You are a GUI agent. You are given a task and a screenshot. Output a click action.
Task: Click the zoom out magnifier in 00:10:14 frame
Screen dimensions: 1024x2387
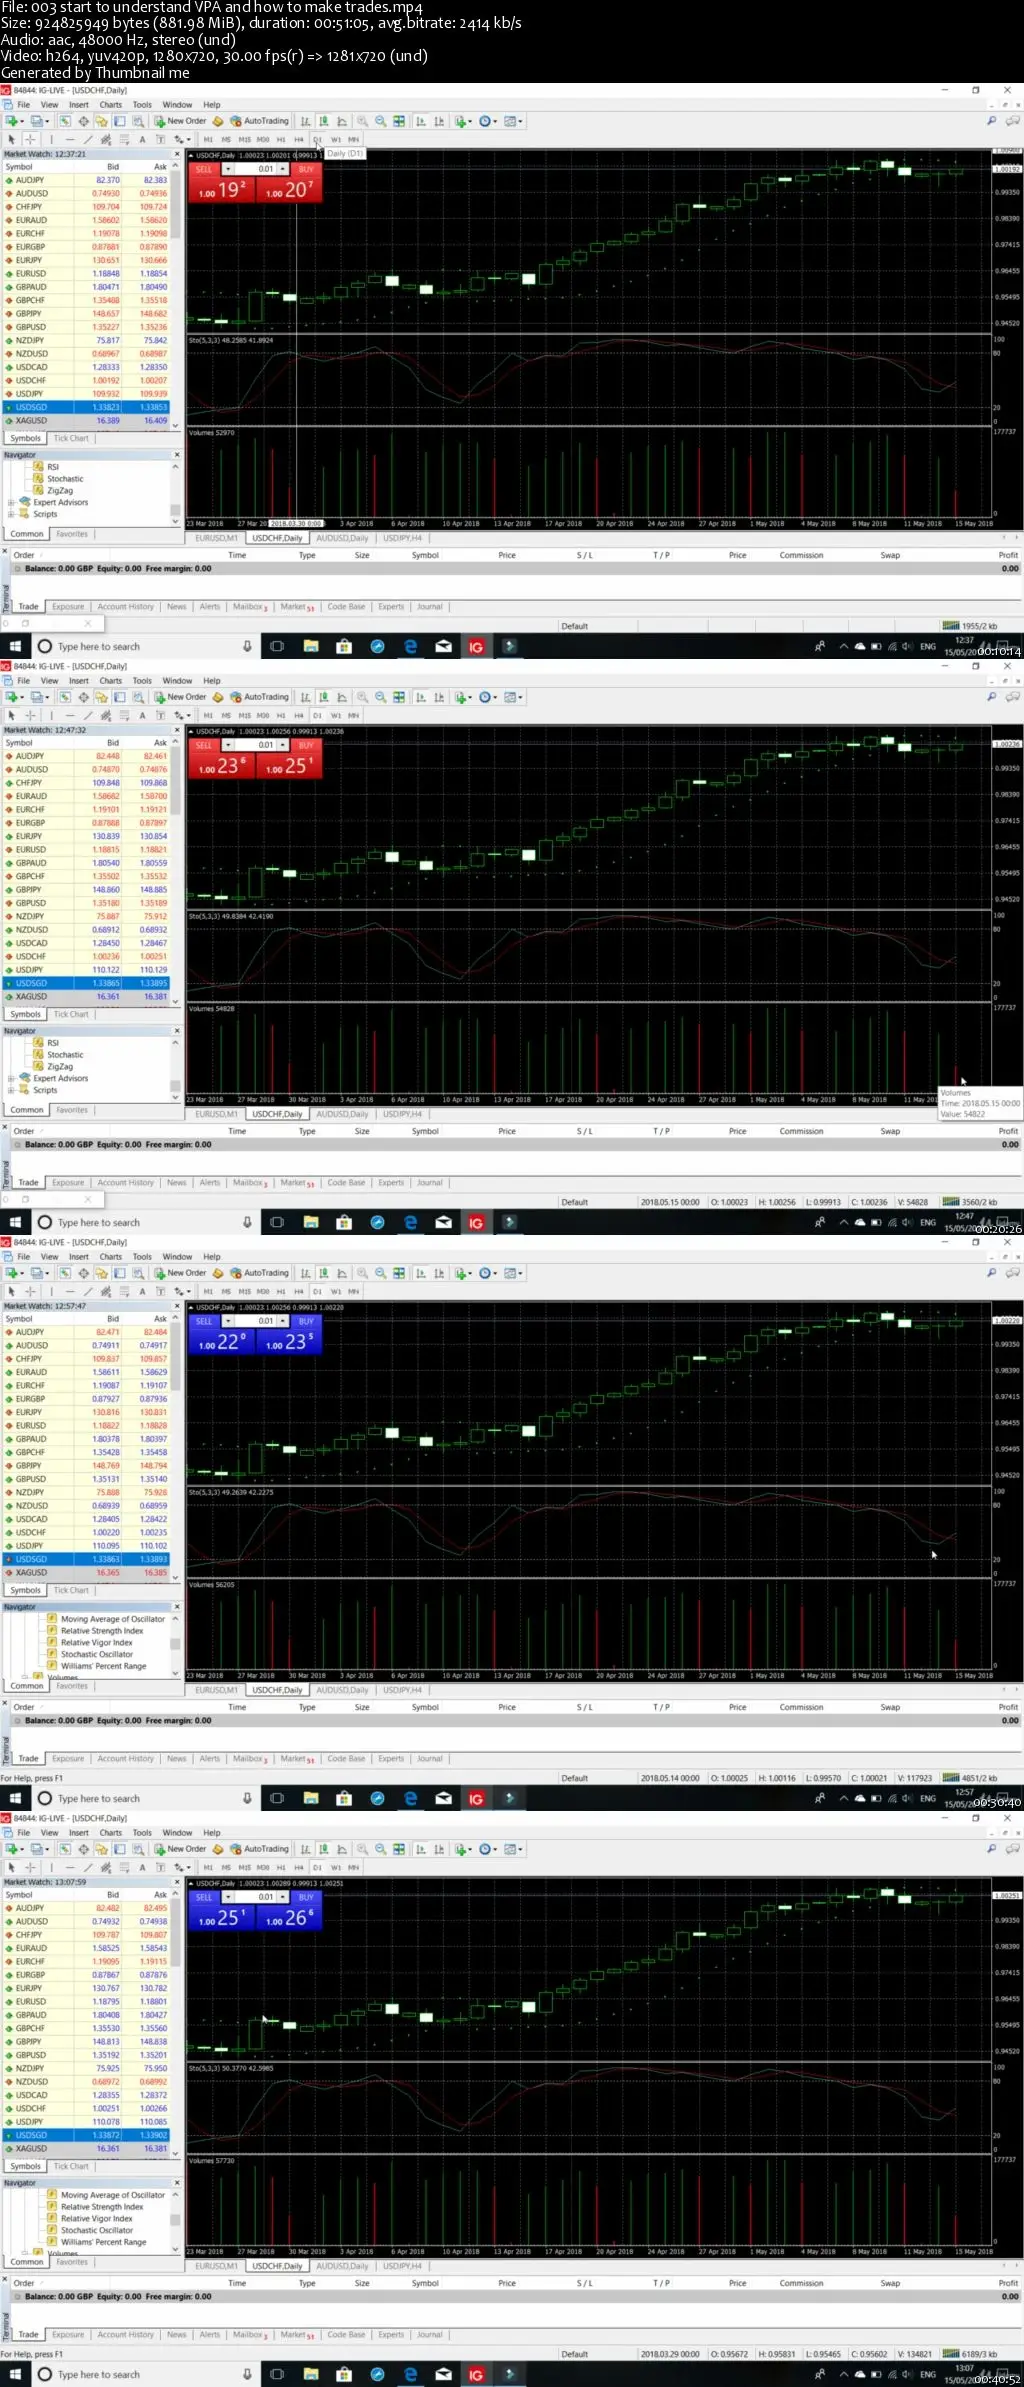pyautogui.click(x=380, y=121)
